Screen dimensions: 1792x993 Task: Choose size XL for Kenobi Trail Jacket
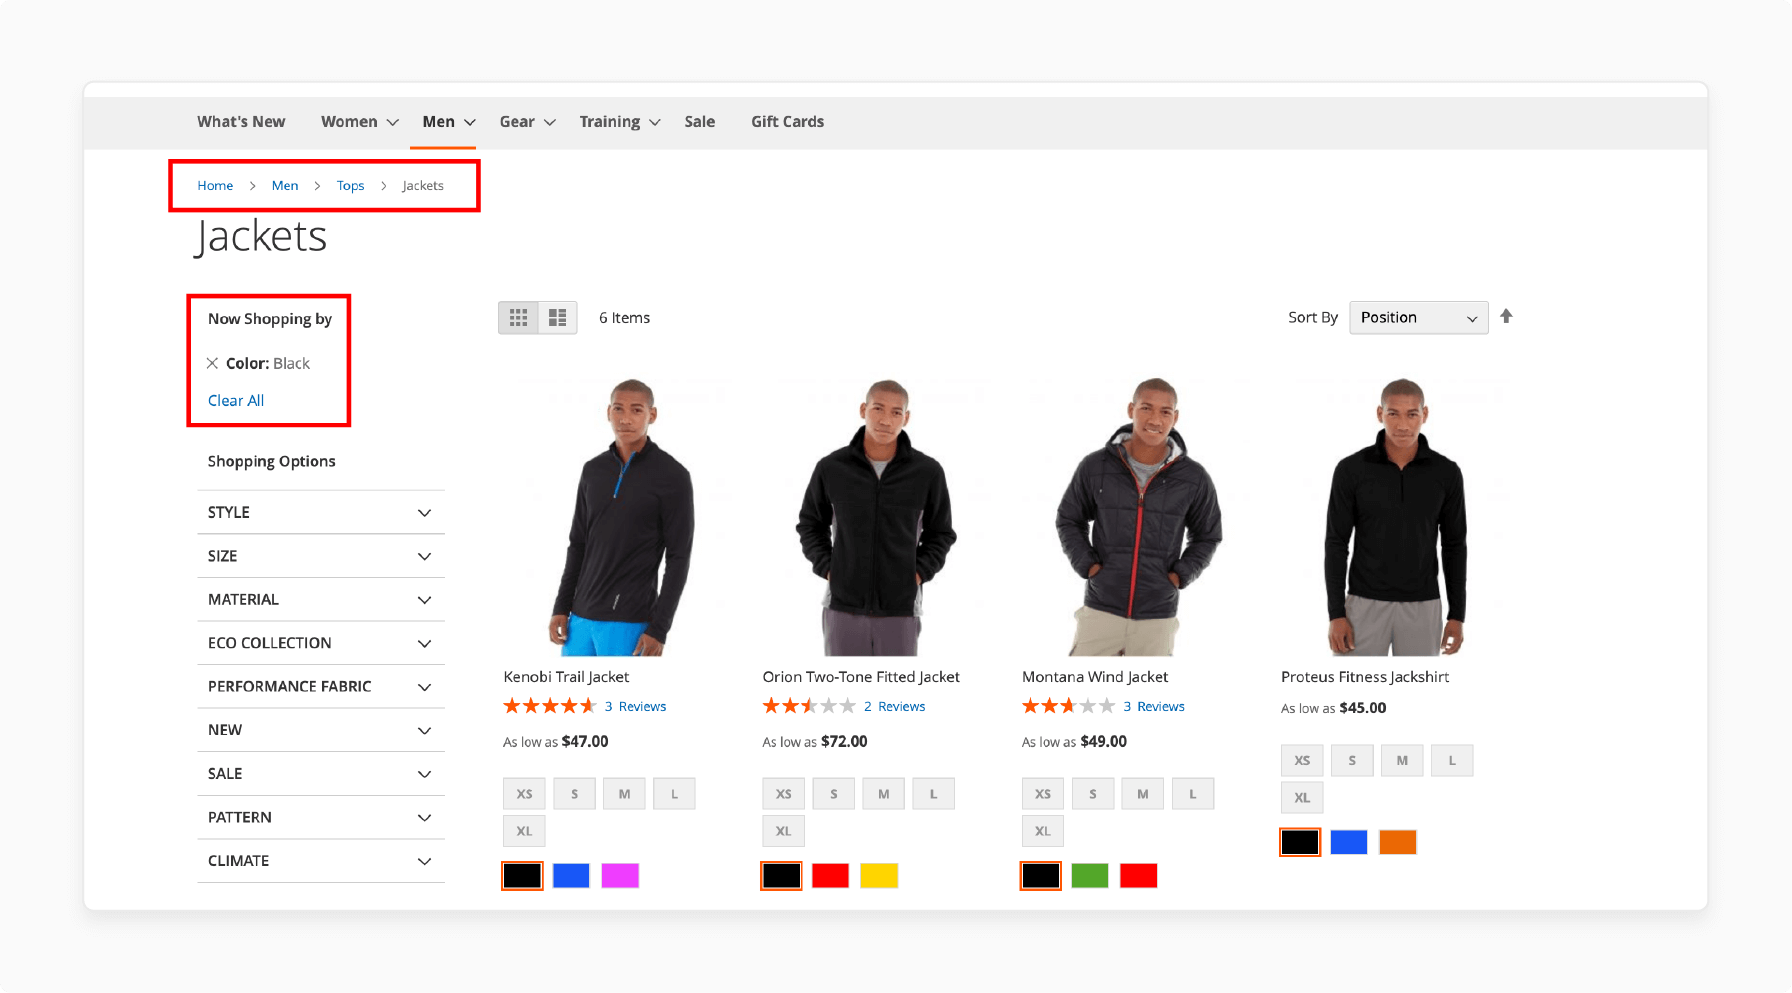[524, 831]
